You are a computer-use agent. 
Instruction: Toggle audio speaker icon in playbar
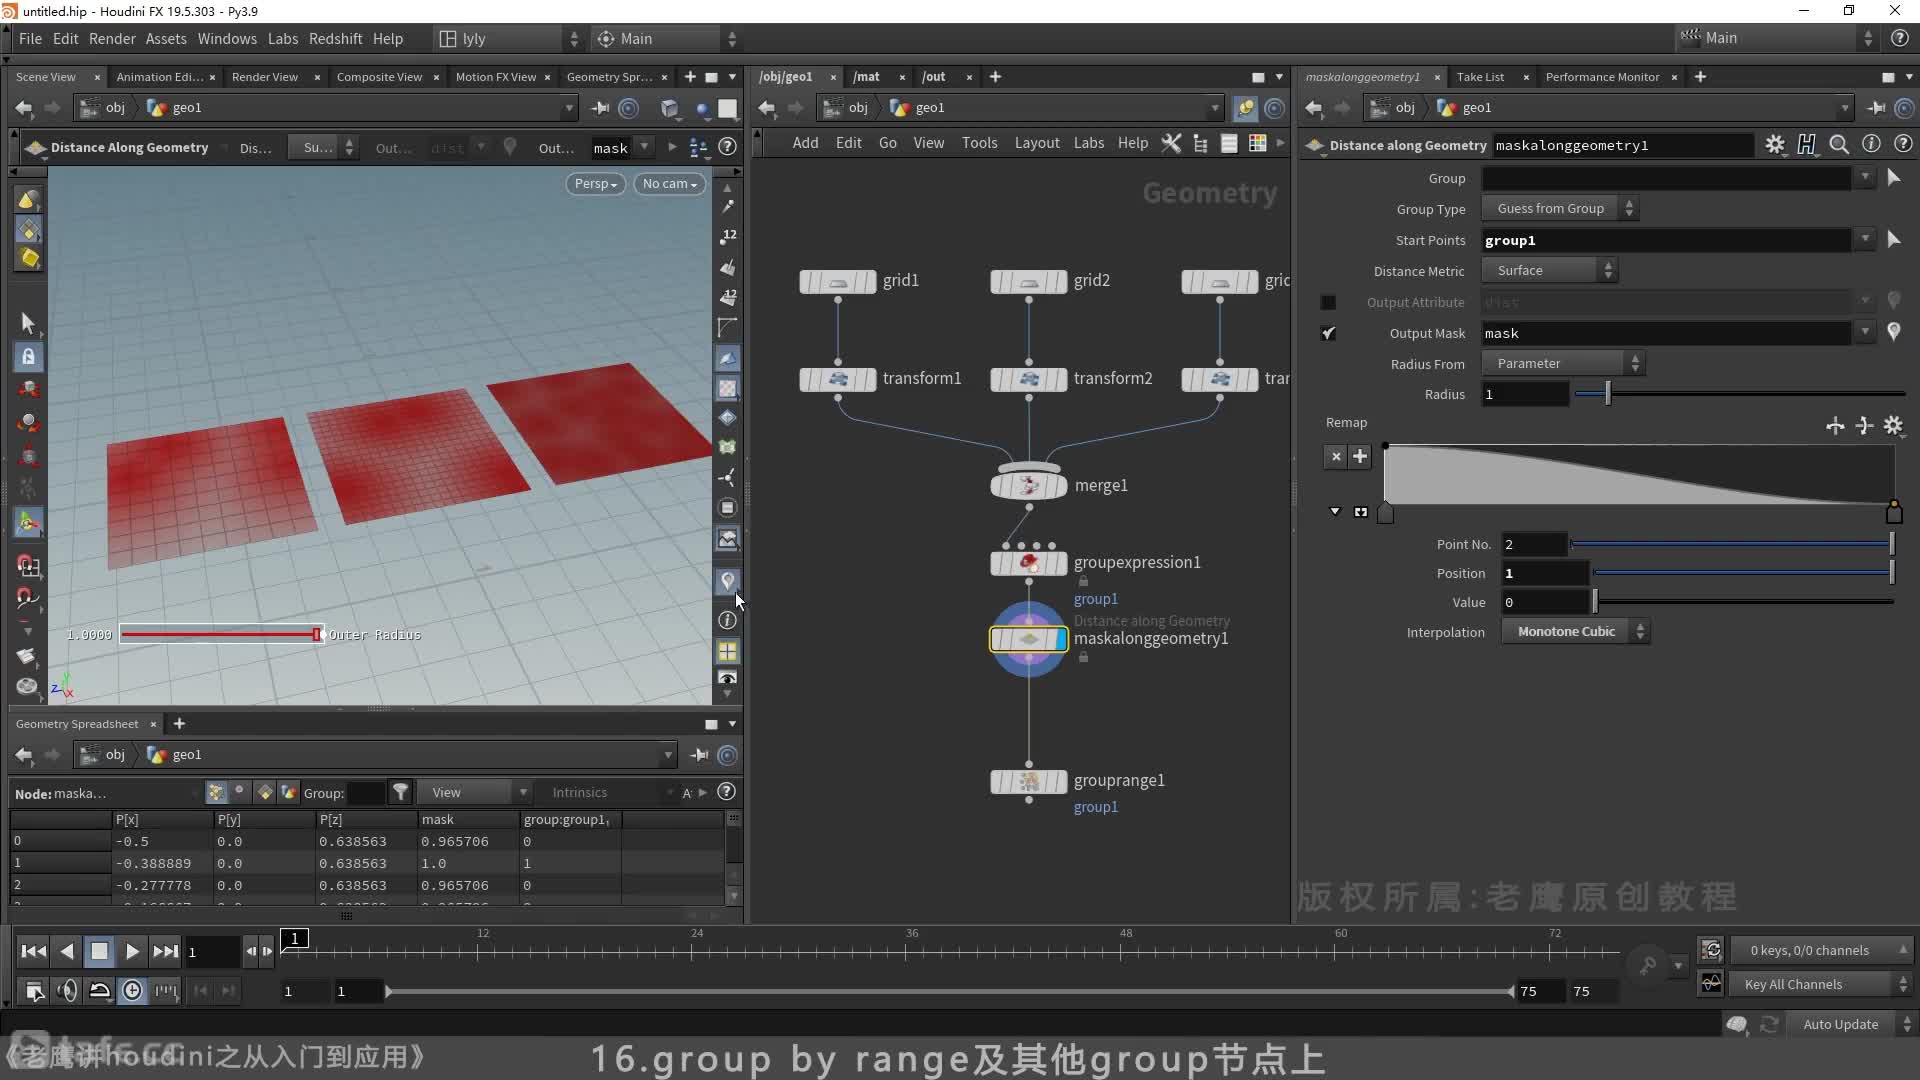tap(67, 990)
